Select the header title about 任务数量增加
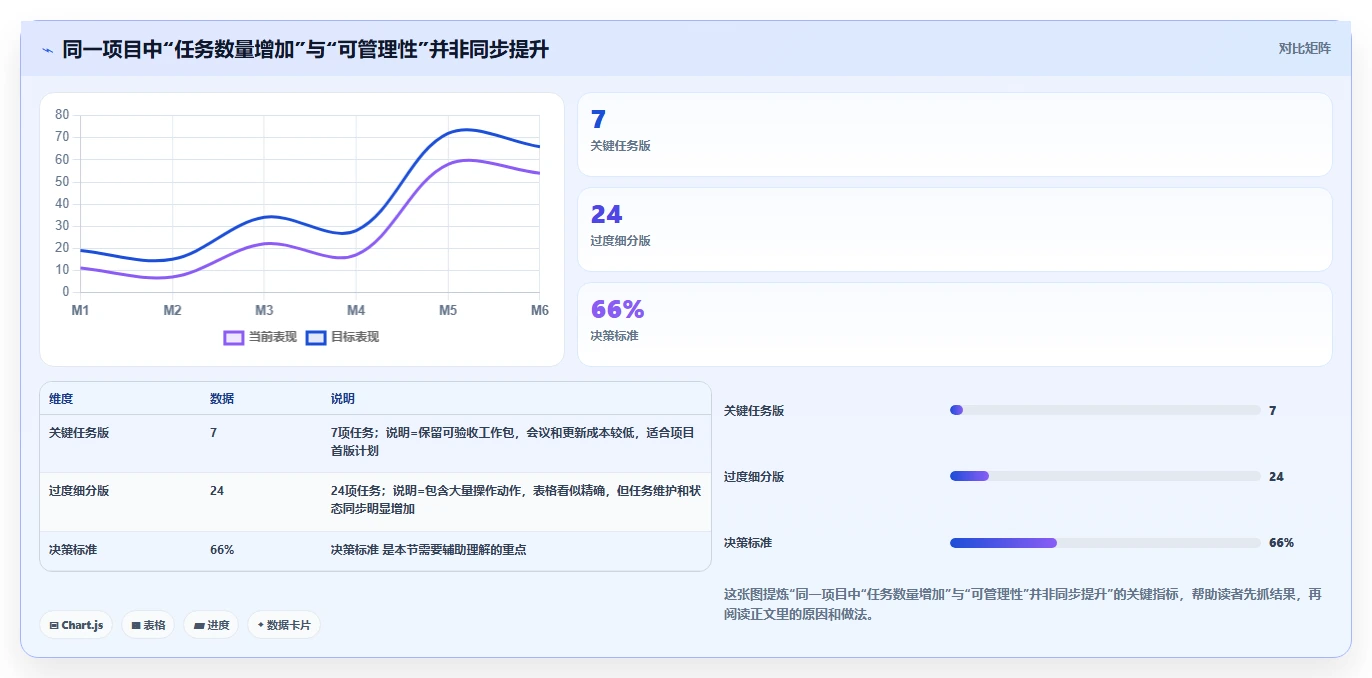Image resolution: width=1372 pixels, height=678 pixels. [305, 49]
